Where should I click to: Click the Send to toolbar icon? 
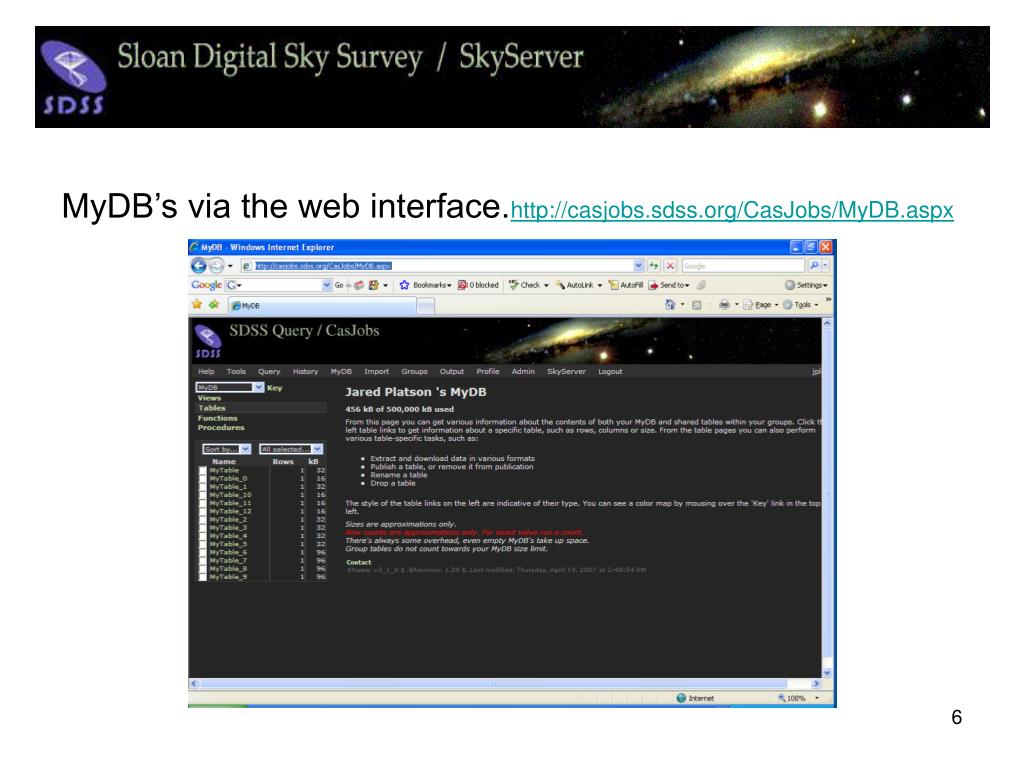[x=653, y=285]
